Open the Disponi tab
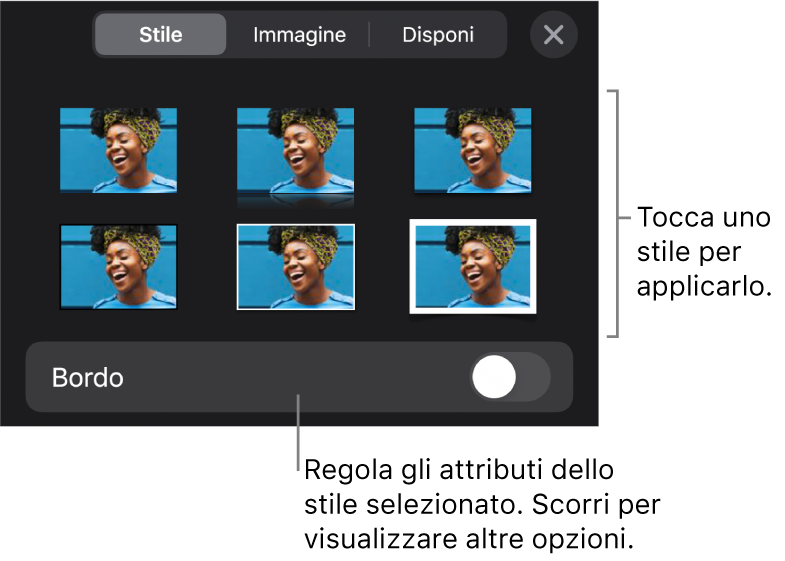Viewport: 785px width, 561px height. 438,35
